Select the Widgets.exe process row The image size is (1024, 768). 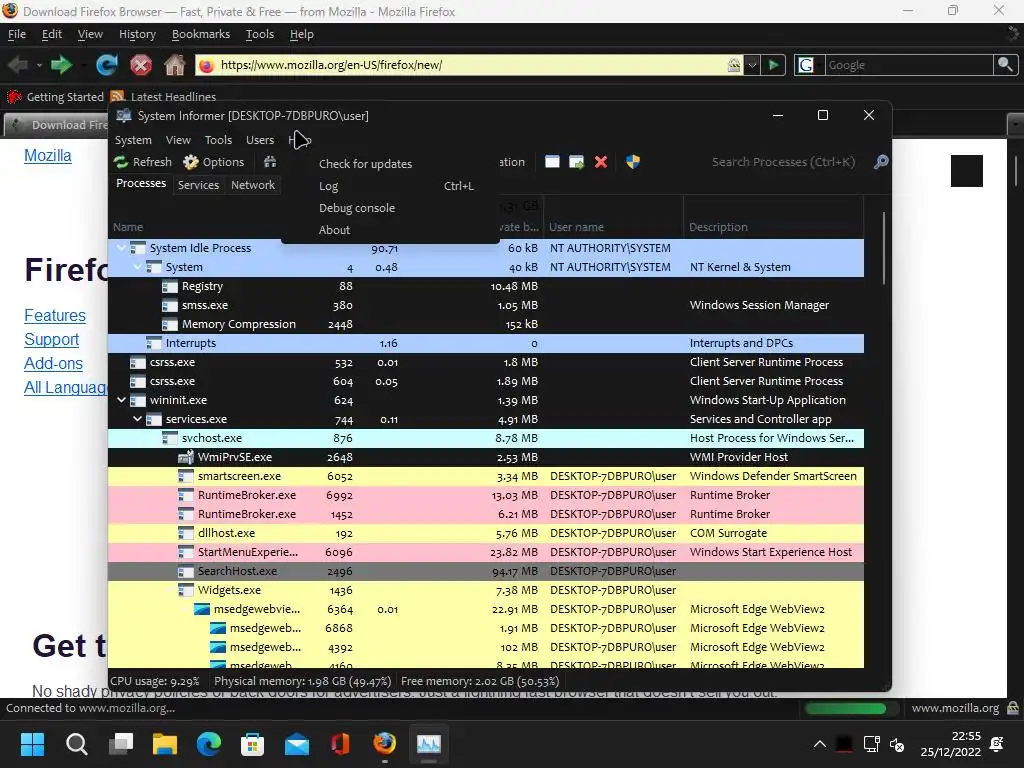[x=486, y=590]
